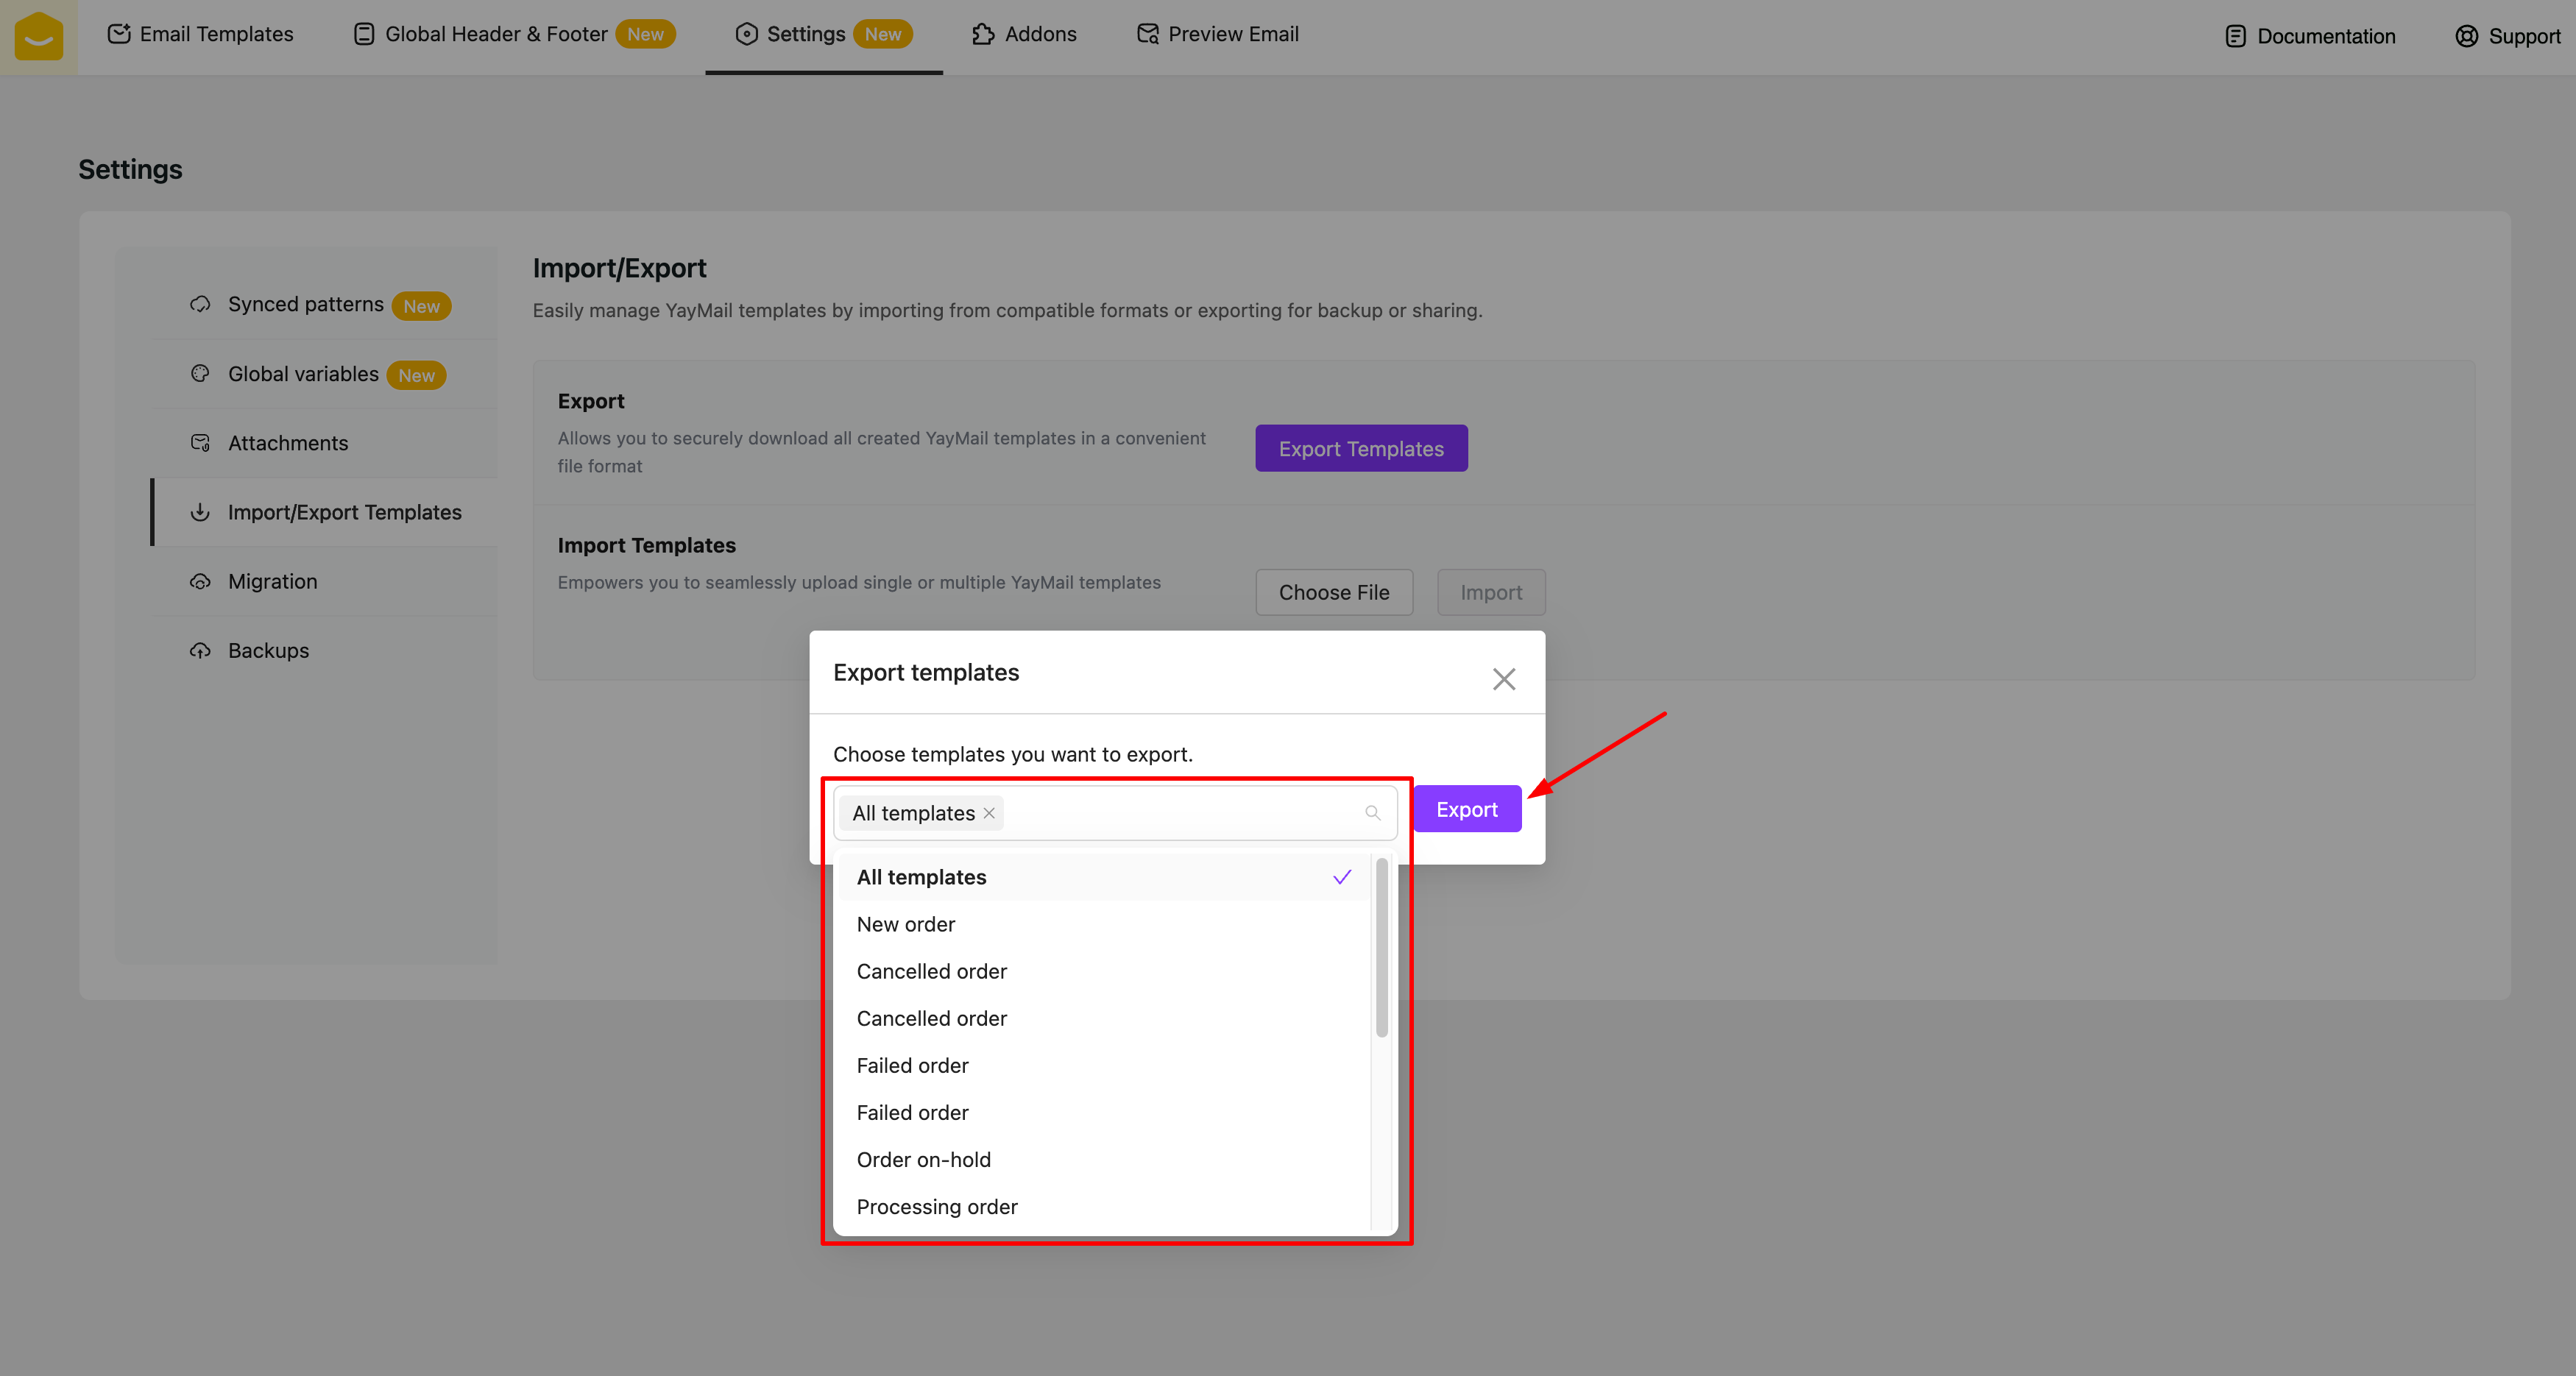Open Backups section in sidebar
The width and height of the screenshot is (2576, 1376).
[268, 650]
